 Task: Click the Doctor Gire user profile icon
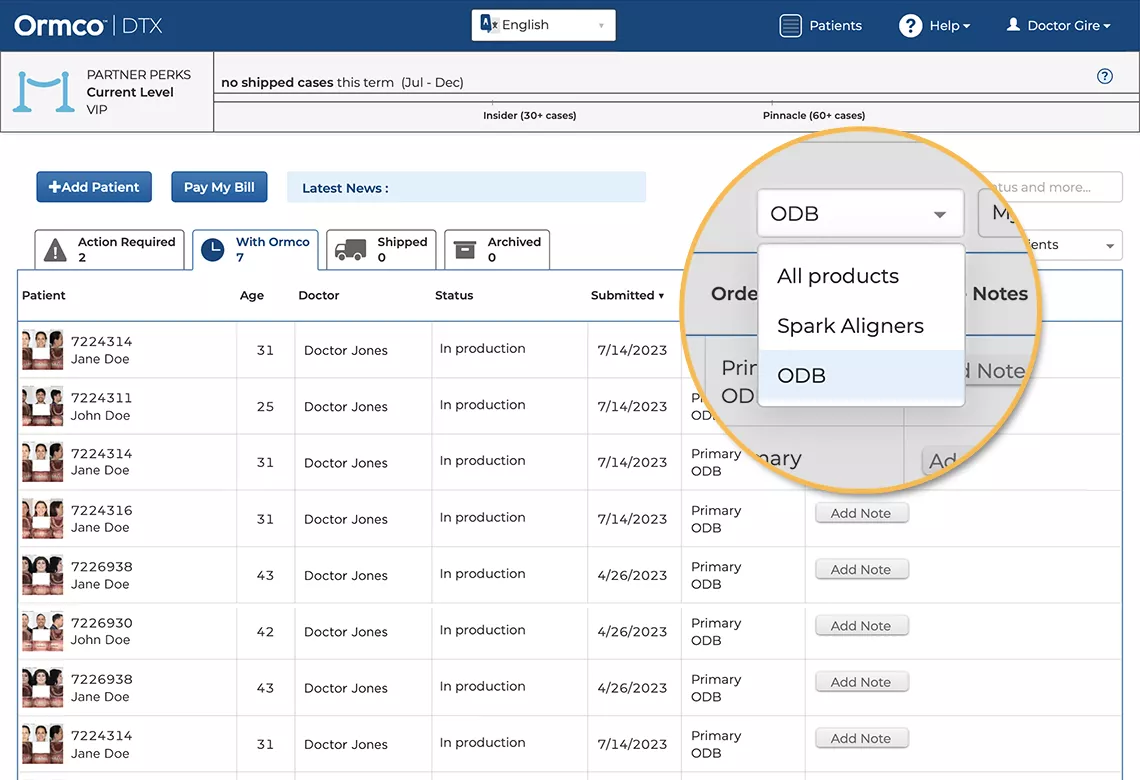[x=1013, y=25]
